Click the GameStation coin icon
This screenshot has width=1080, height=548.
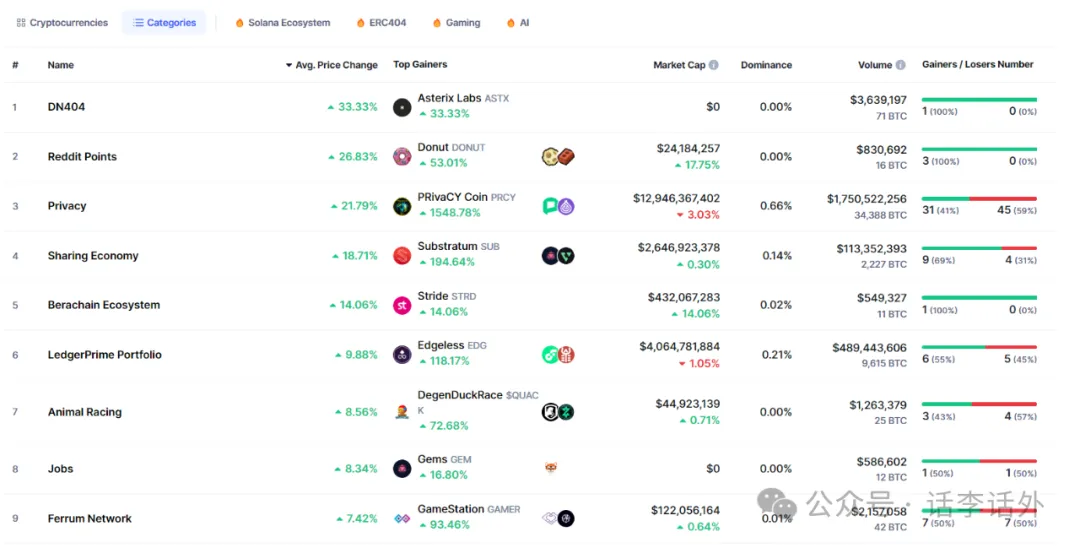pyautogui.click(x=402, y=518)
